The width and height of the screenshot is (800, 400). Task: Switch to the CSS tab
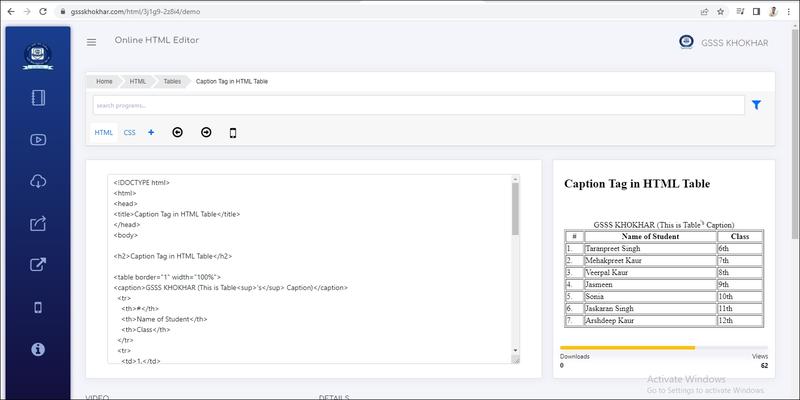[x=130, y=132]
